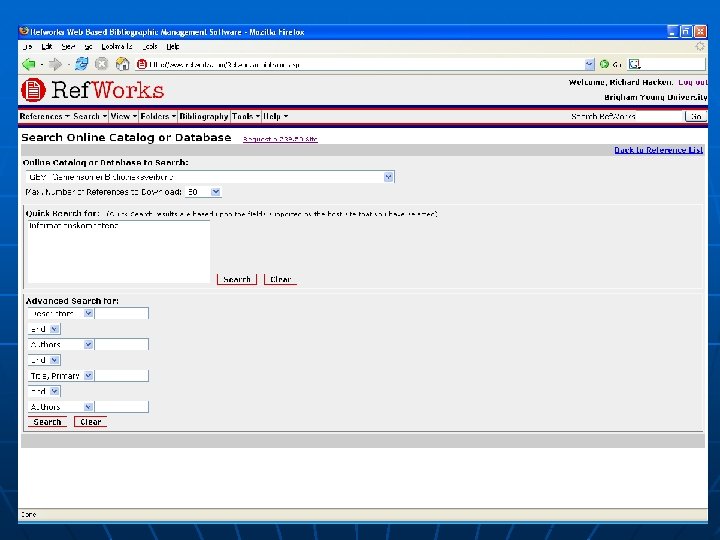Click the green Go icon by the address bar

point(604,64)
